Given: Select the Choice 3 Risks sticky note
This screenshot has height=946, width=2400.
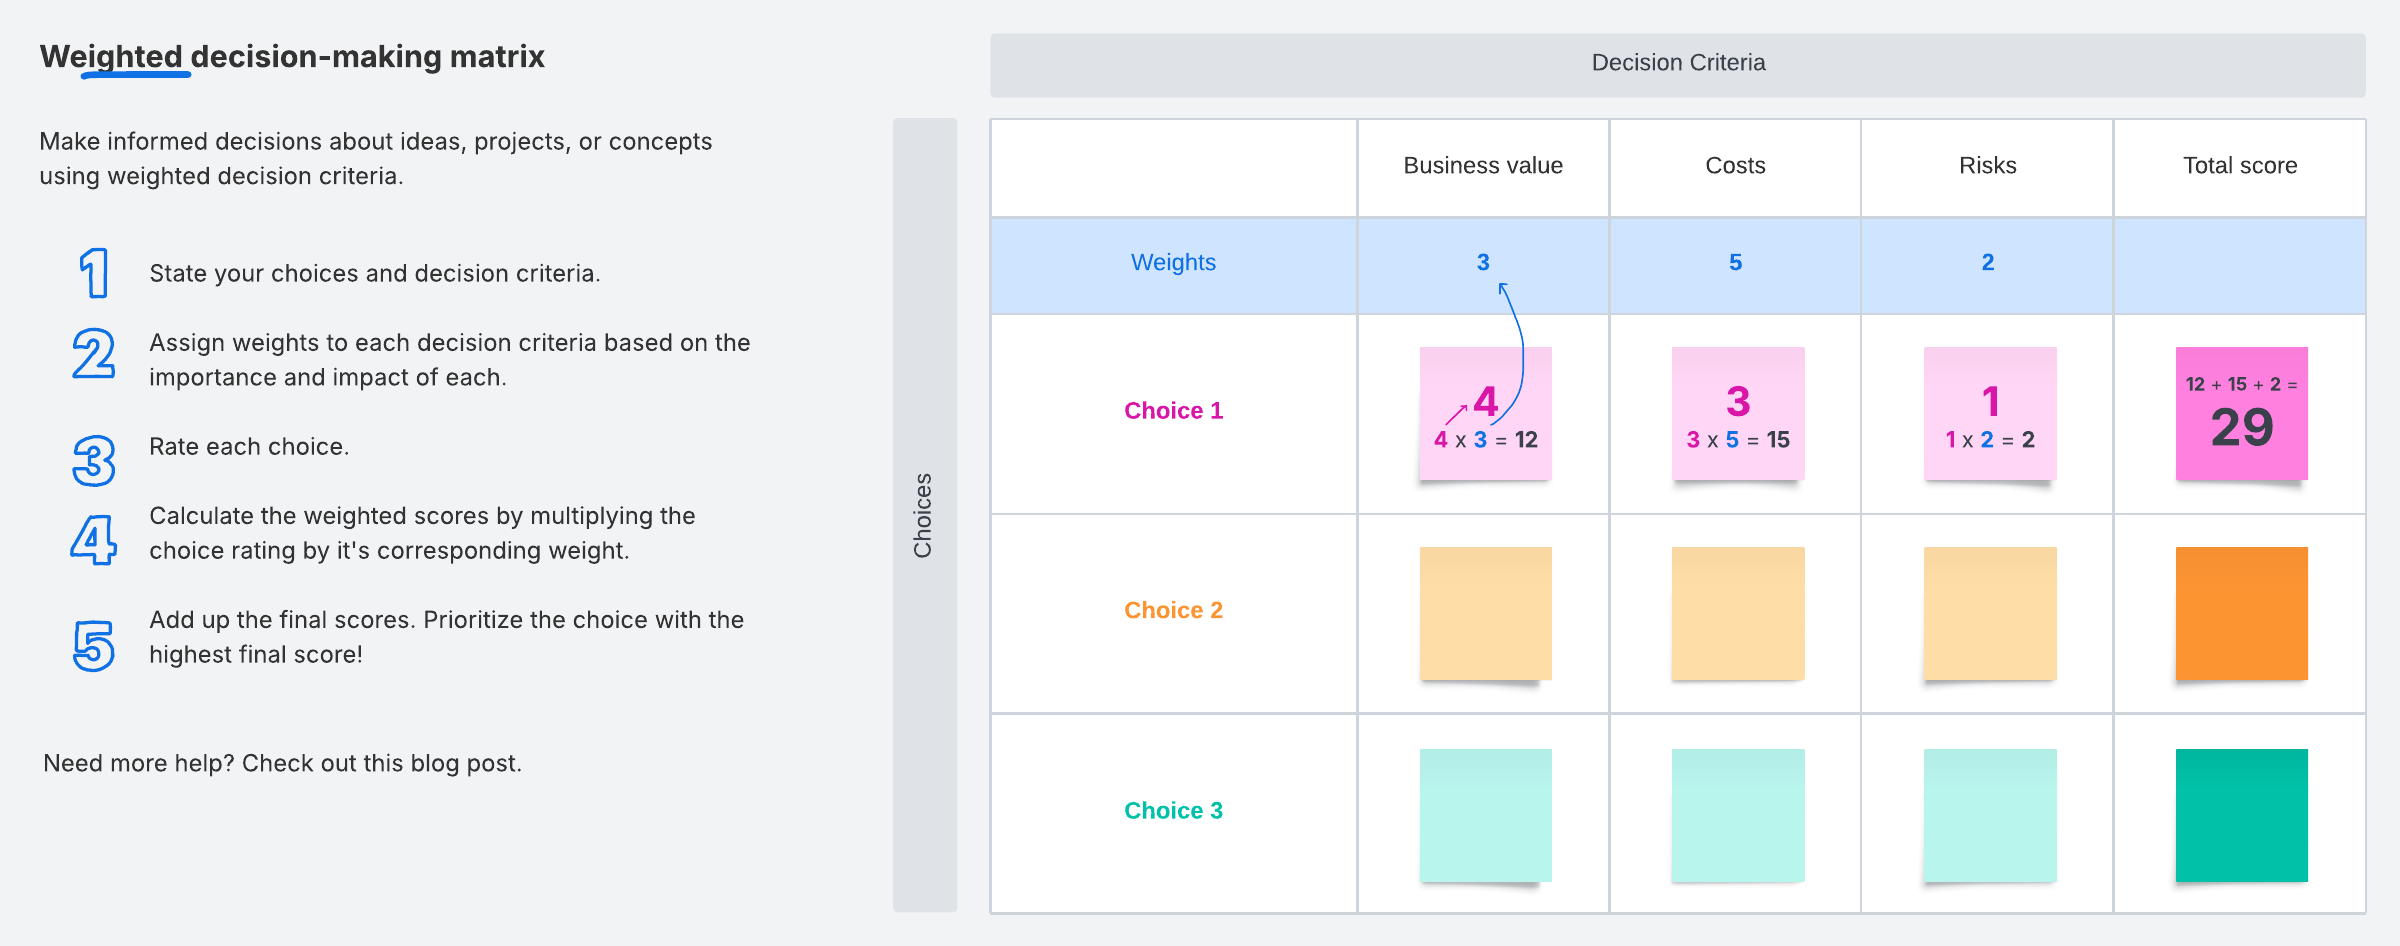Looking at the screenshot, I should tap(1989, 815).
